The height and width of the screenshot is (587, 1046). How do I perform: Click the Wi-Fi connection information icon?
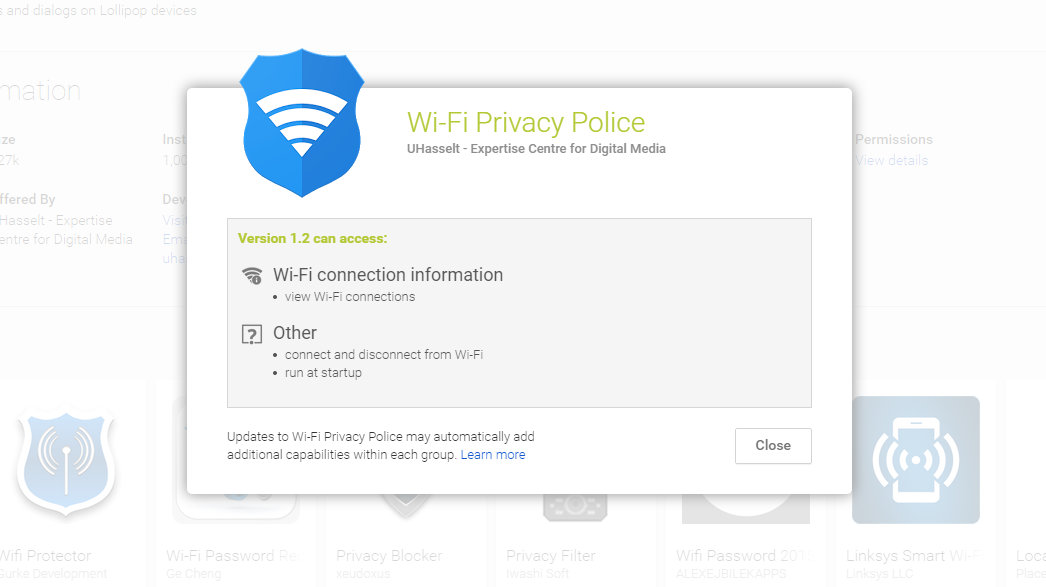[x=251, y=275]
